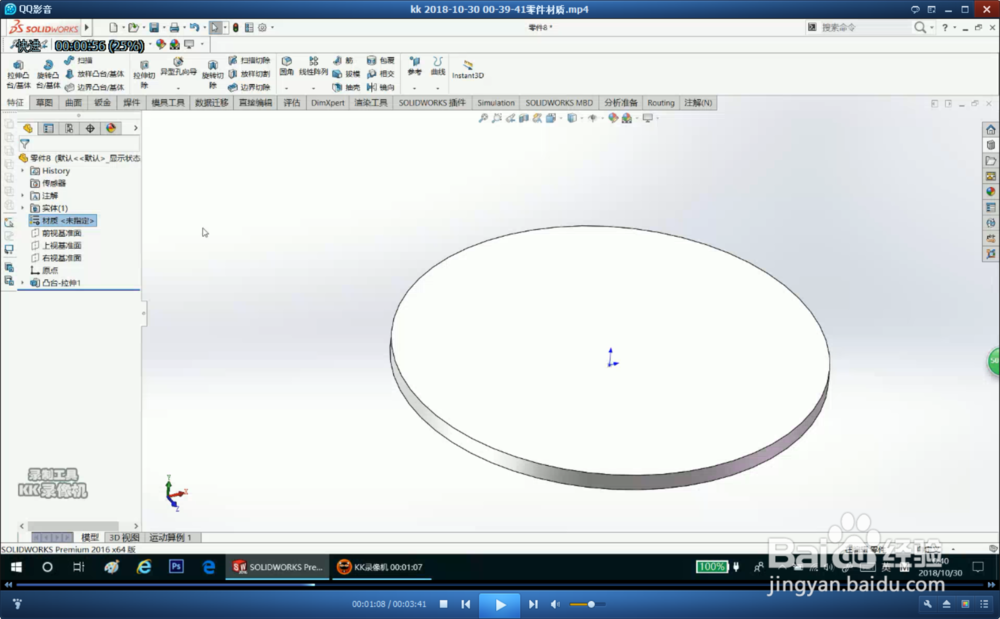Open the 运动算例 1 motion study tab
Screen dimensions: 1000x619
tap(170, 537)
